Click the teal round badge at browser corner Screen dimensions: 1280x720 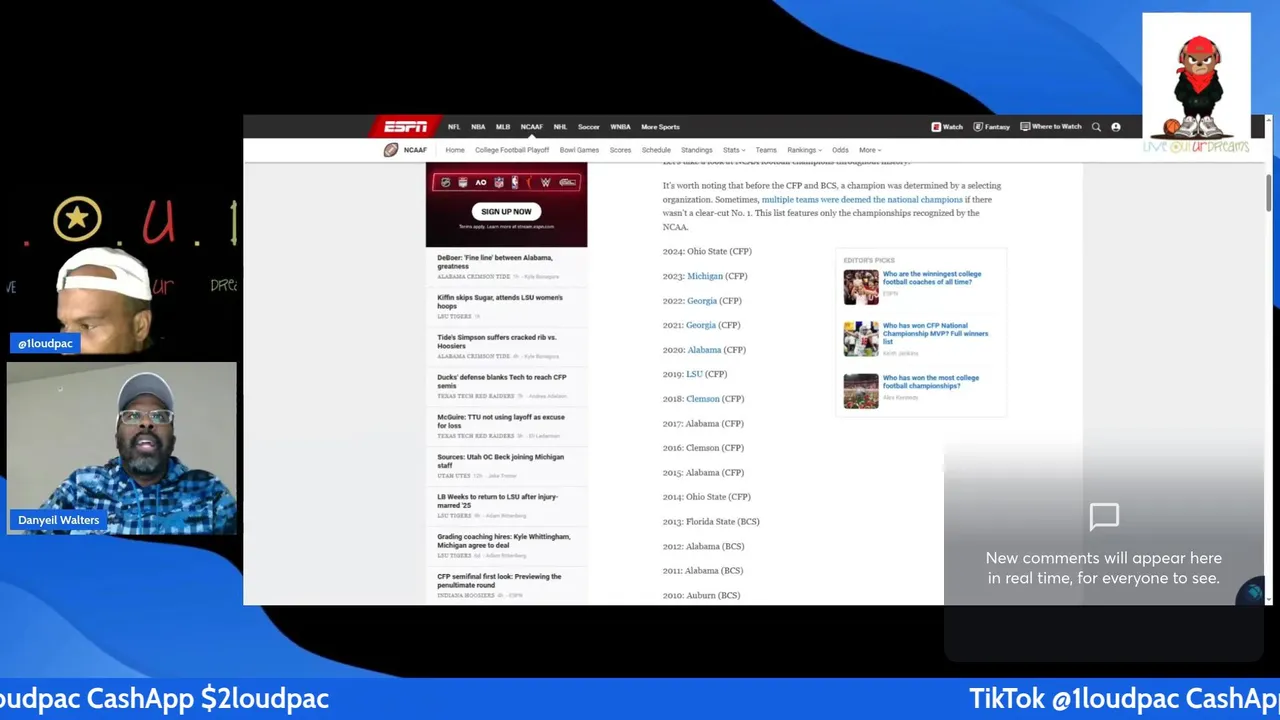coord(1252,592)
